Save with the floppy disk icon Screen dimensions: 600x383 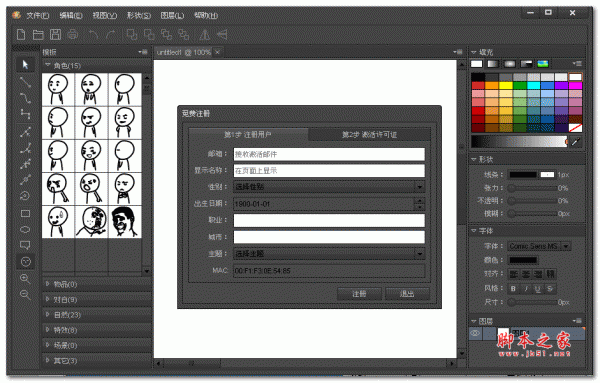pyautogui.click(x=55, y=35)
